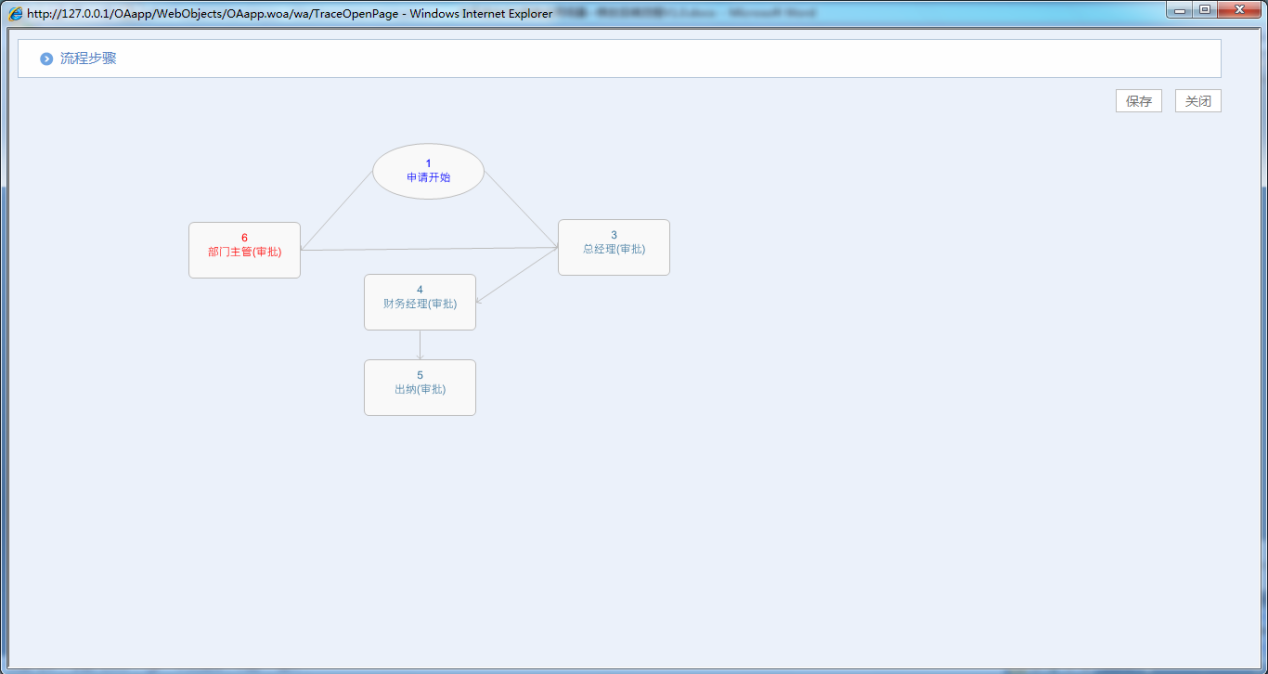Click the Internet Explorer icon in title bar
This screenshot has height=674, width=1268.
tap(16, 14)
